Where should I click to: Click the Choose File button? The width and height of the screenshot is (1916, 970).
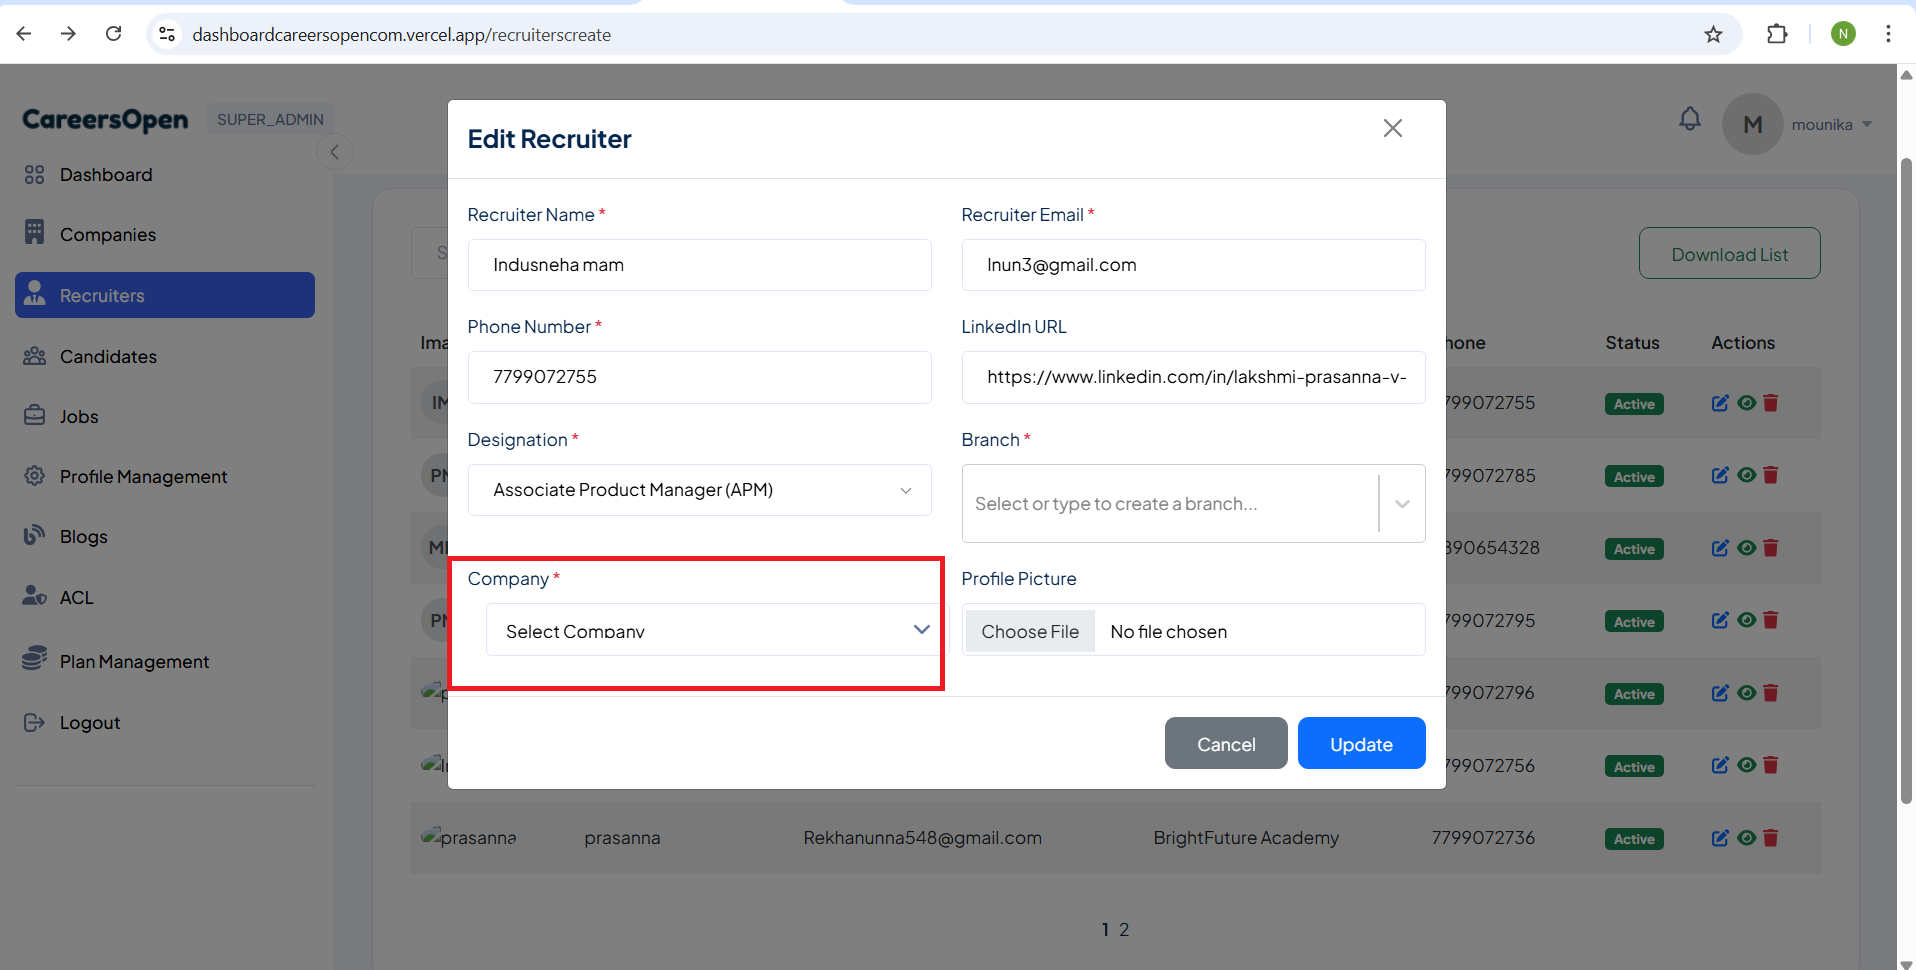(x=1030, y=632)
